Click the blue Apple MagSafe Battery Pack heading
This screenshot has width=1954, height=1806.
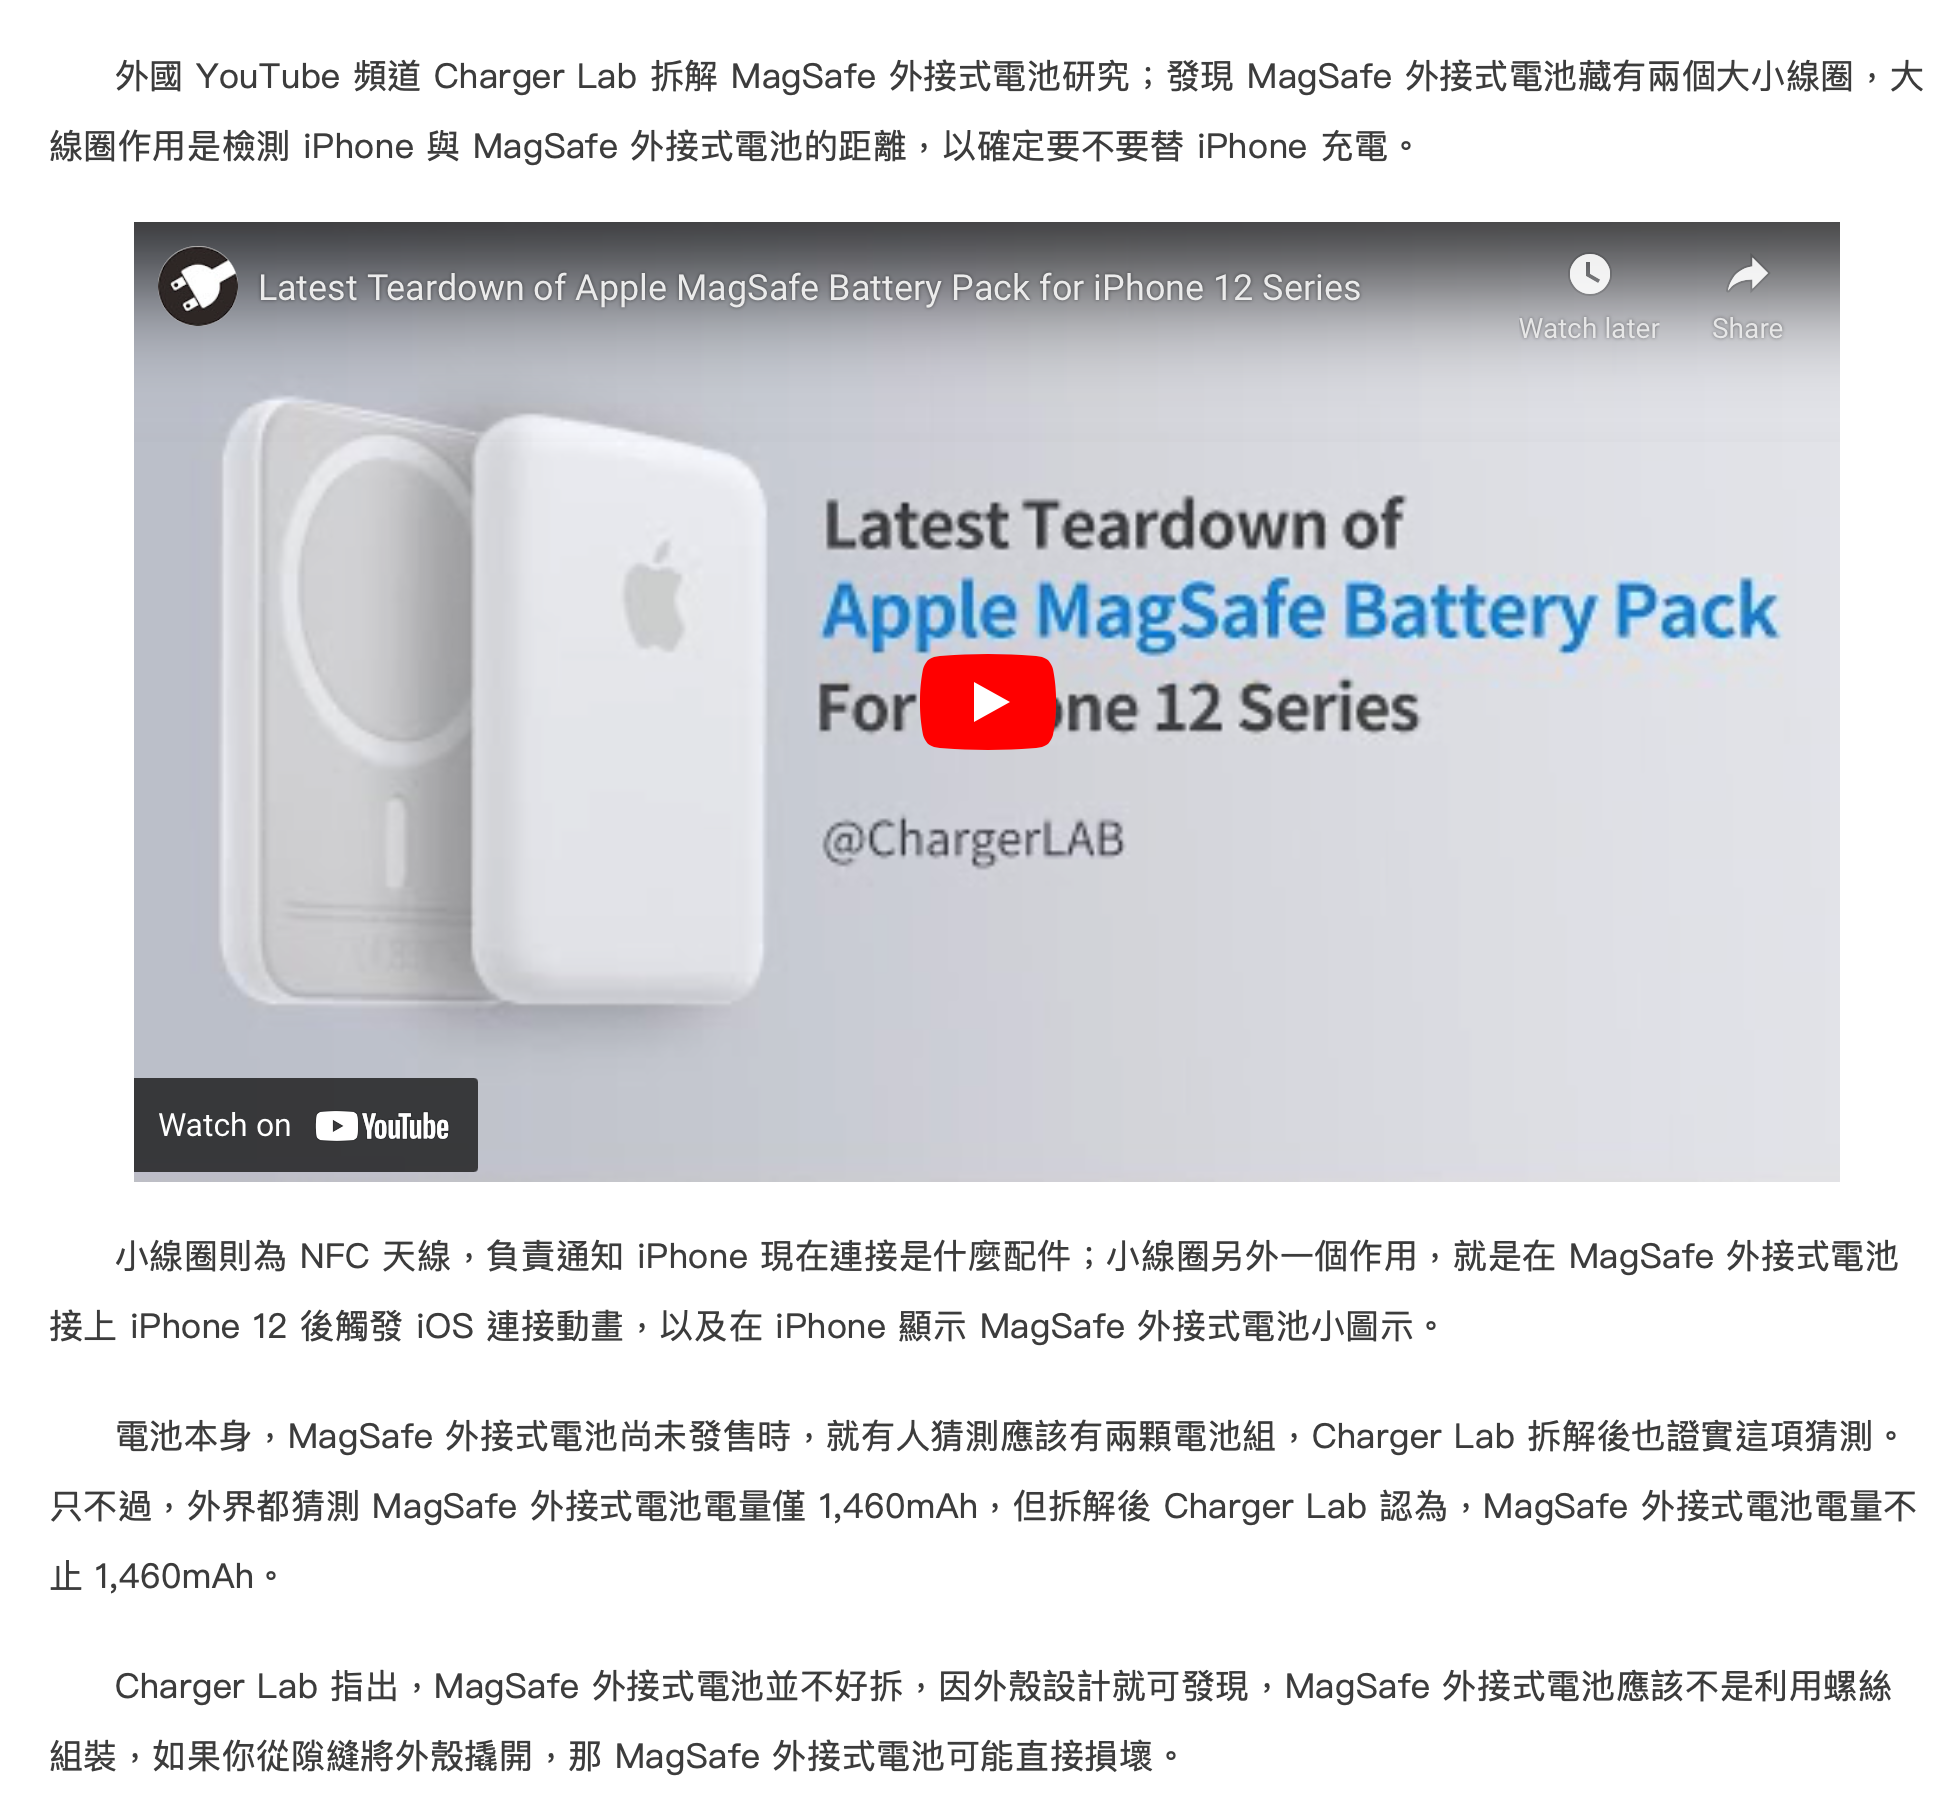[1299, 611]
